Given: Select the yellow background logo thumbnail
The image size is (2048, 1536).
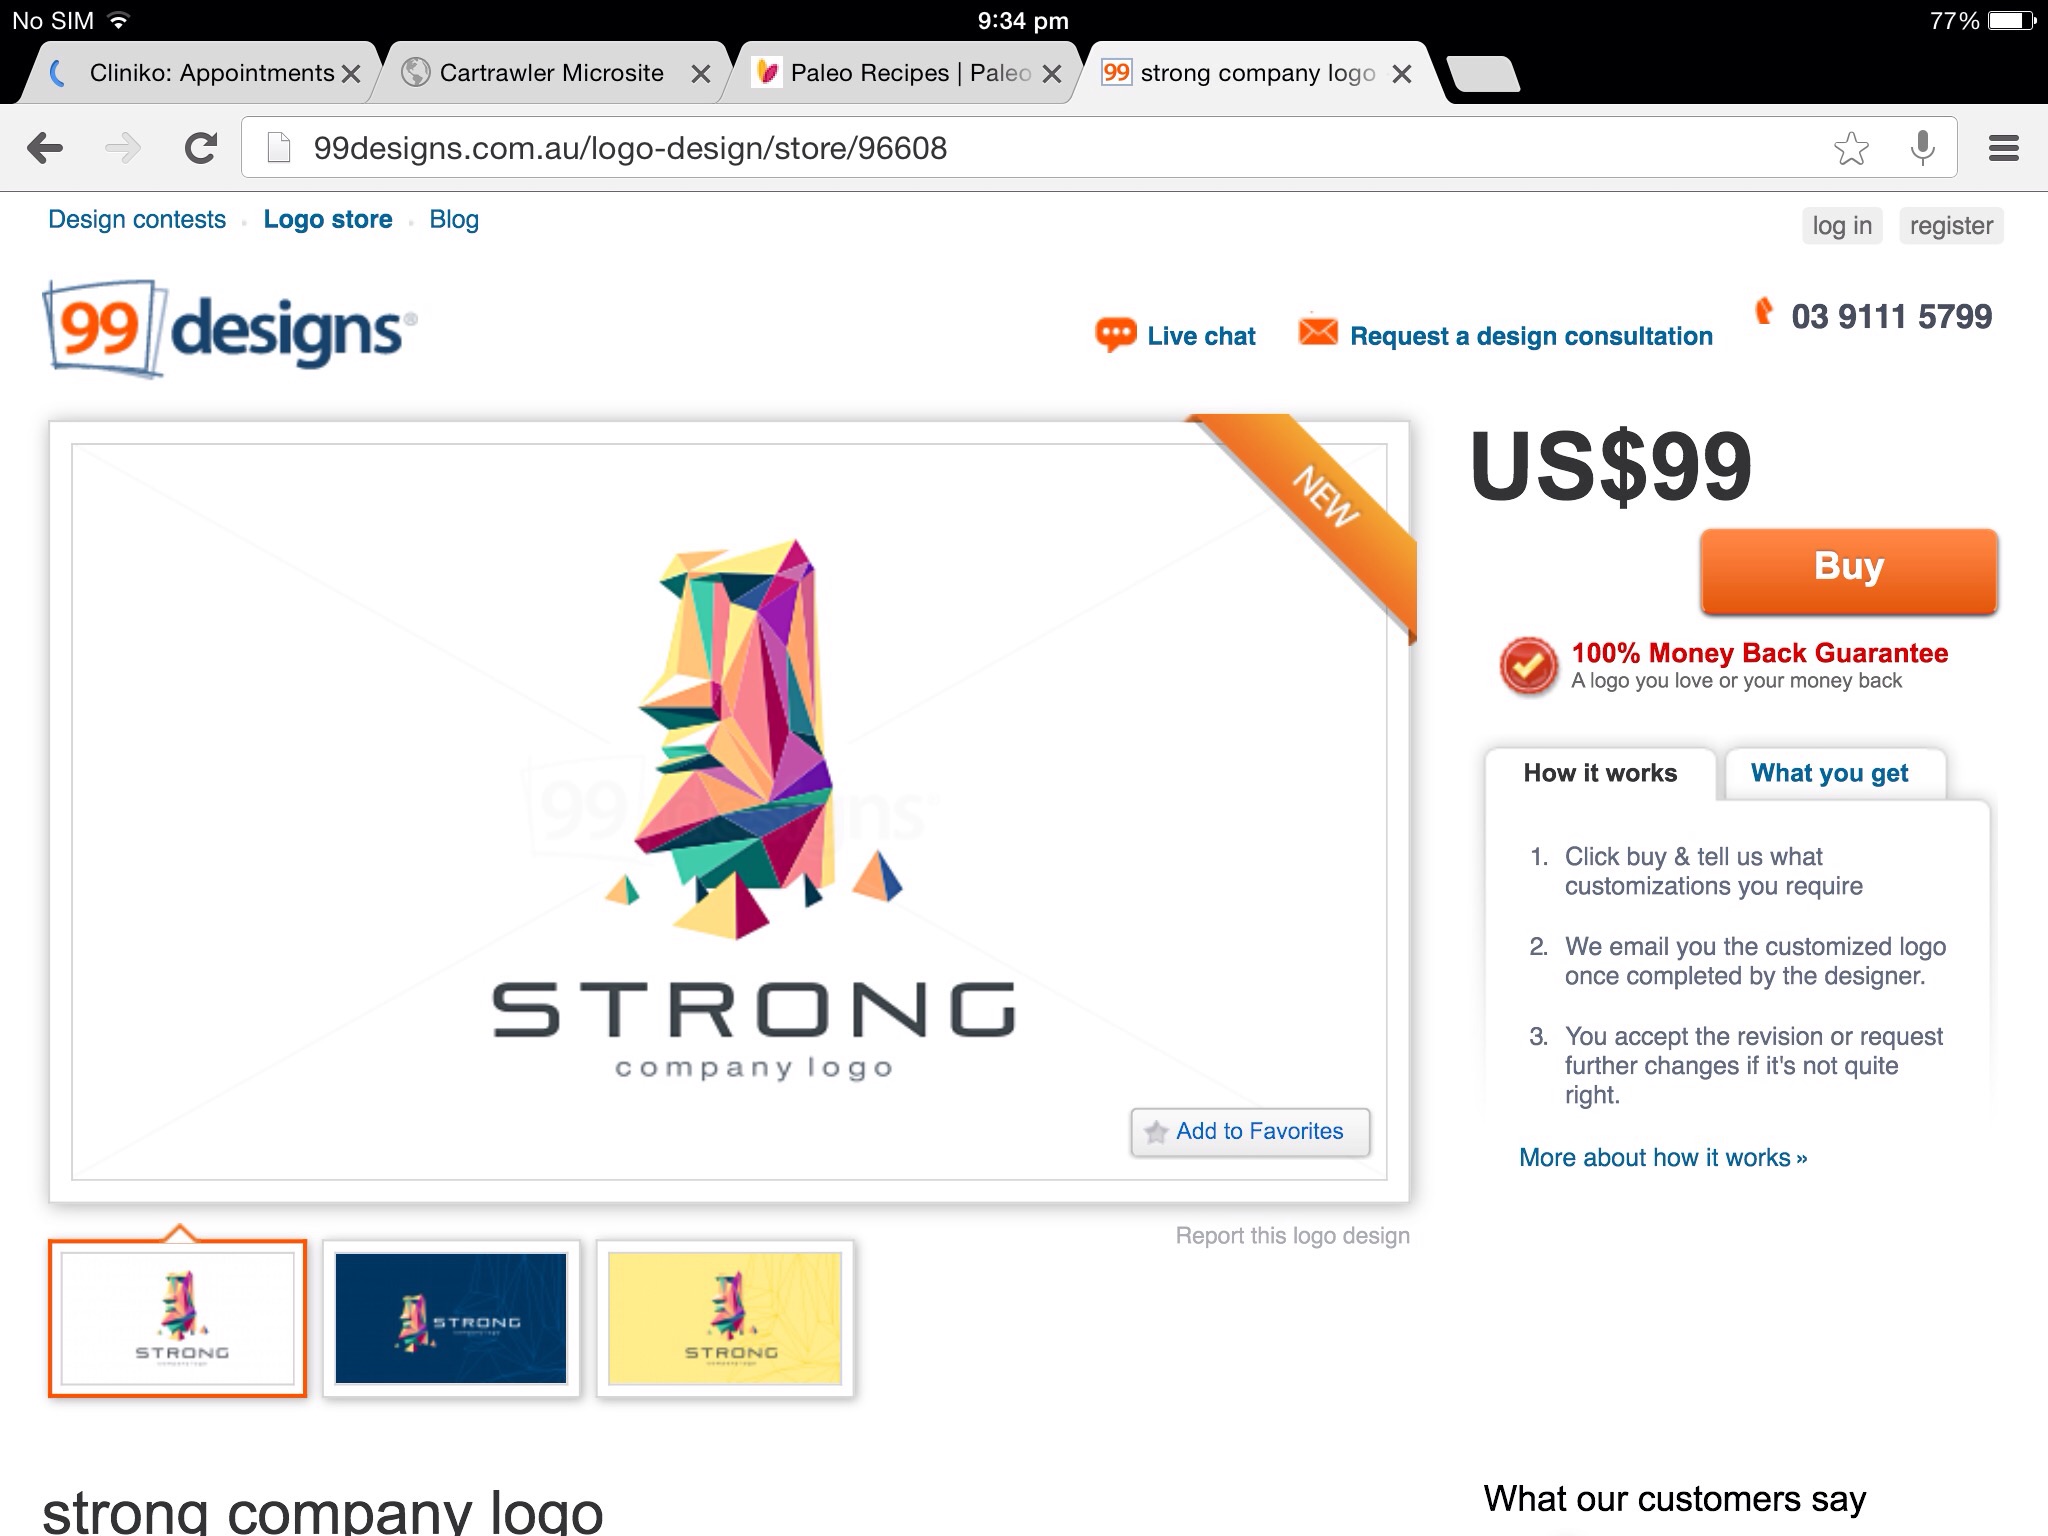Looking at the screenshot, I should (725, 1318).
